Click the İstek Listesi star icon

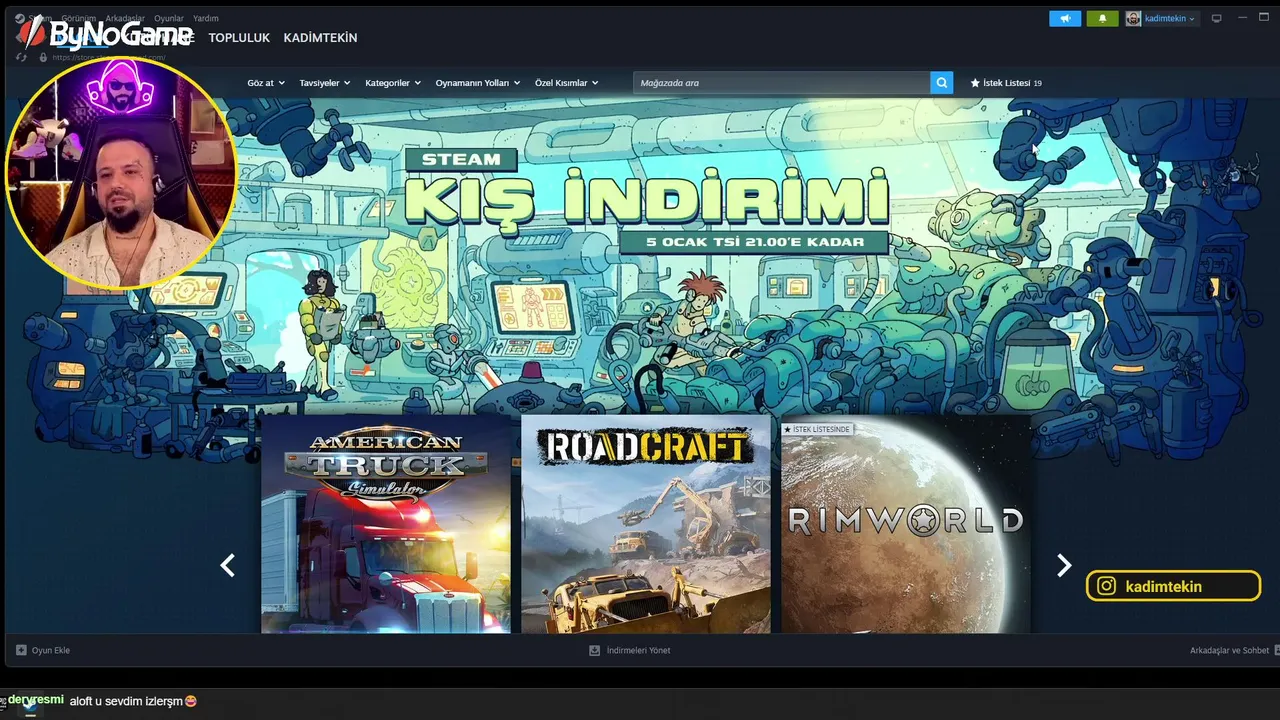pyautogui.click(x=975, y=83)
